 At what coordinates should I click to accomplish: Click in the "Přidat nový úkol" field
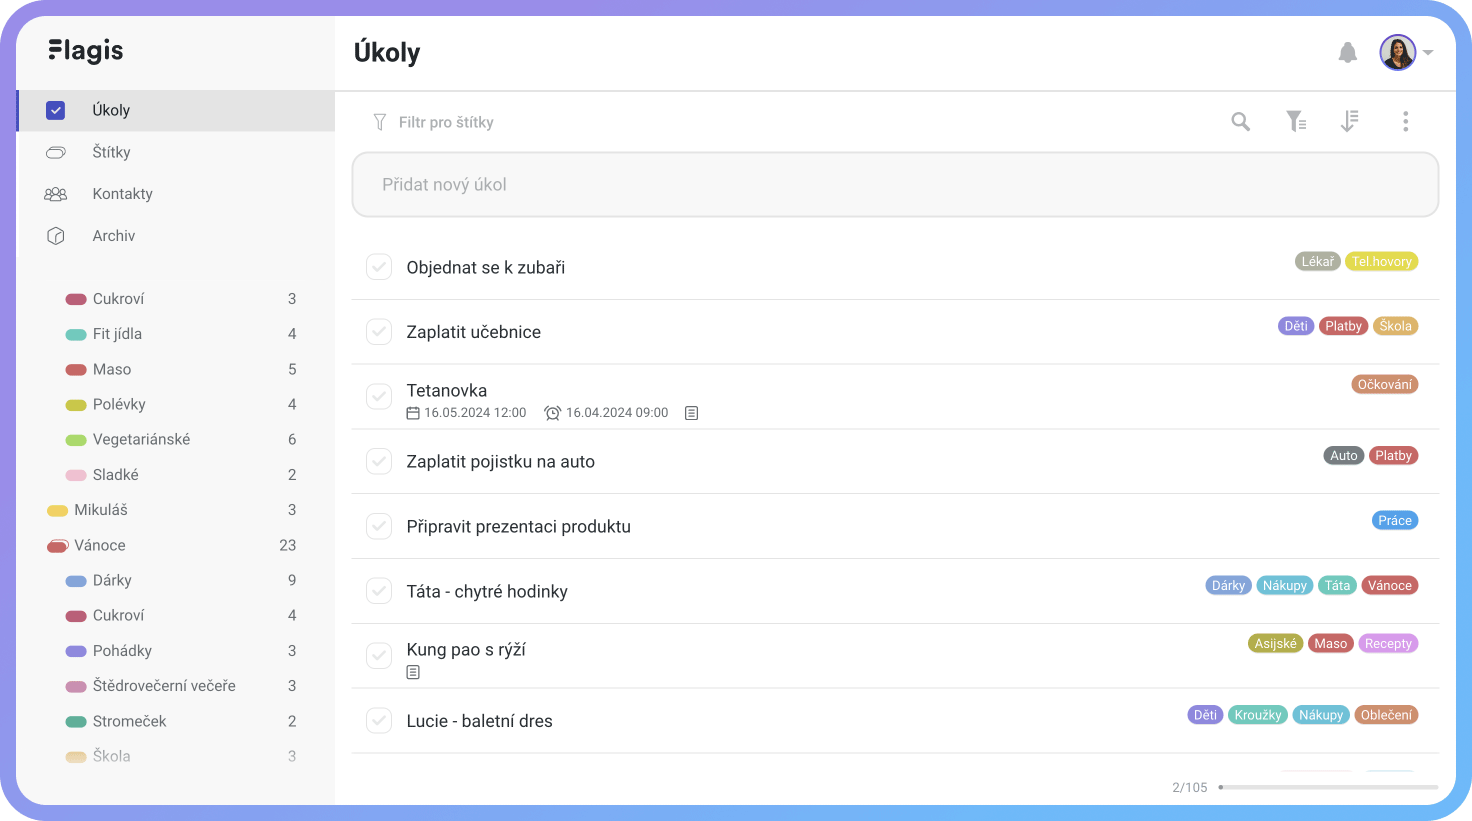(895, 185)
